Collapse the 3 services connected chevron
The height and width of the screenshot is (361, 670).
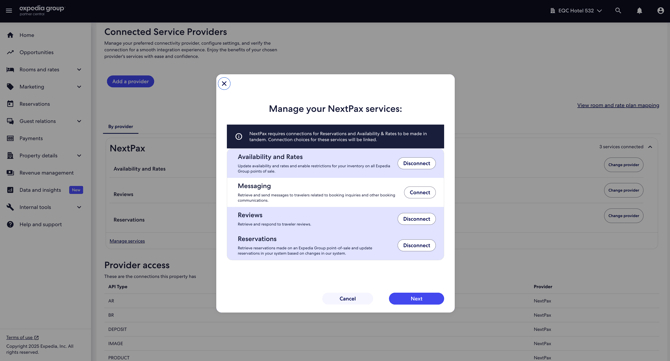(650, 147)
